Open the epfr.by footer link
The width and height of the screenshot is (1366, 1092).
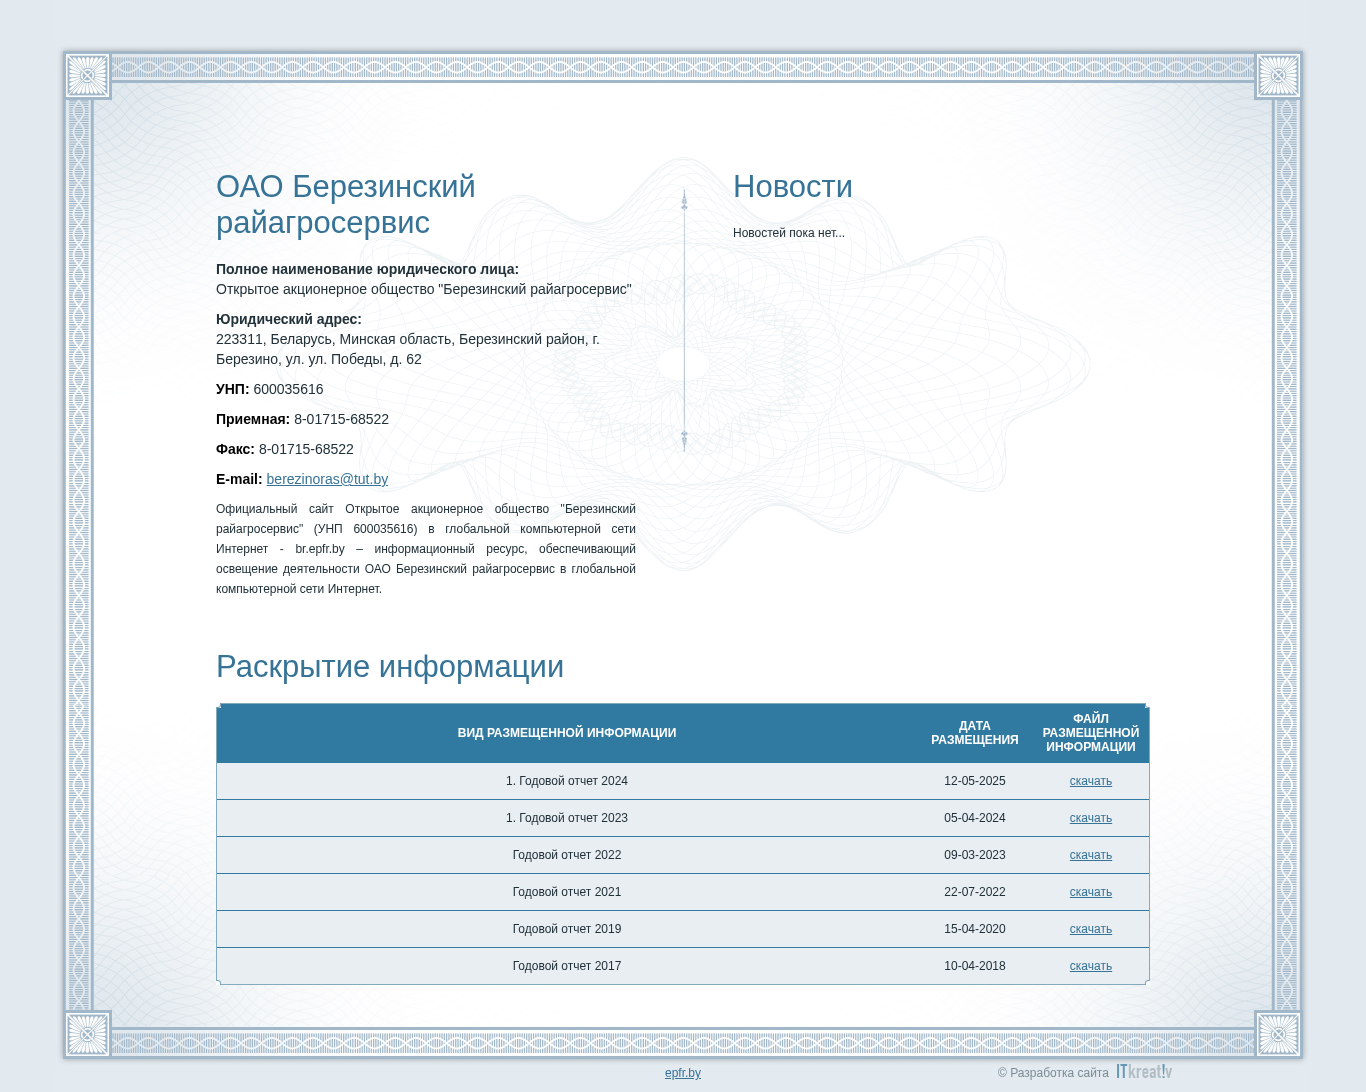click(x=683, y=1073)
